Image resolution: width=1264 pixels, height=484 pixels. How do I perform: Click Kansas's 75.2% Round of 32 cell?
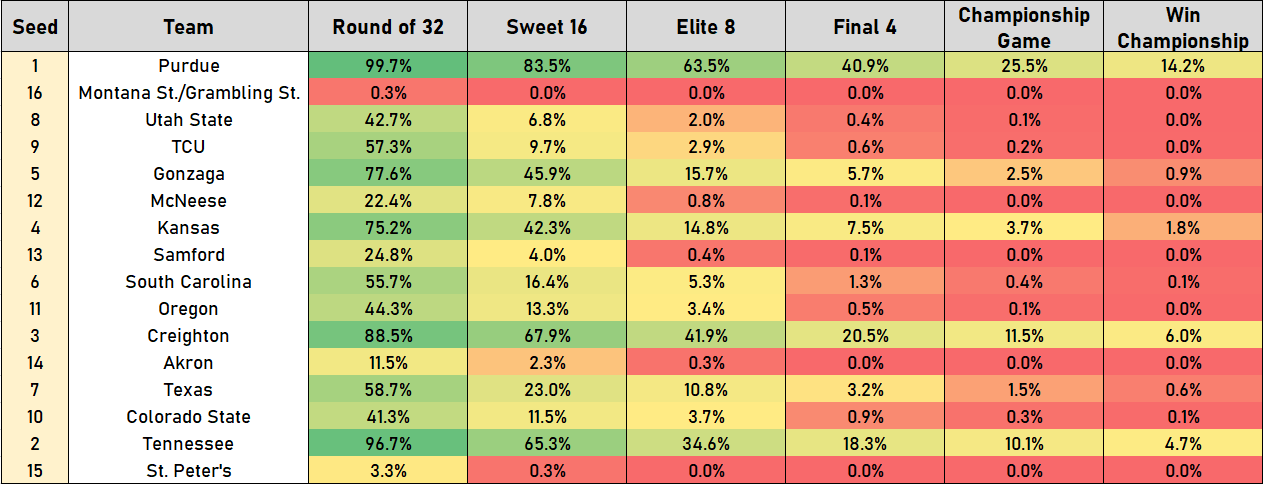pos(387,228)
